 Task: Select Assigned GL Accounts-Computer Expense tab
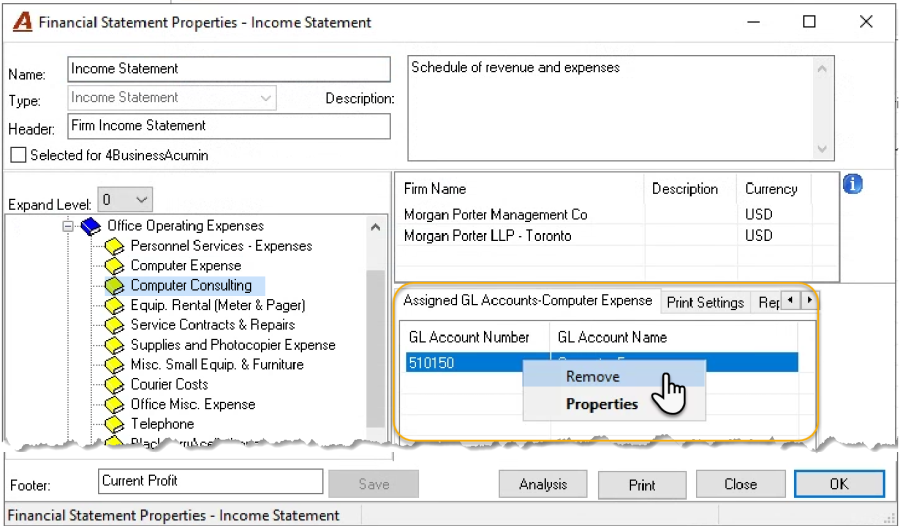[x=527, y=300]
